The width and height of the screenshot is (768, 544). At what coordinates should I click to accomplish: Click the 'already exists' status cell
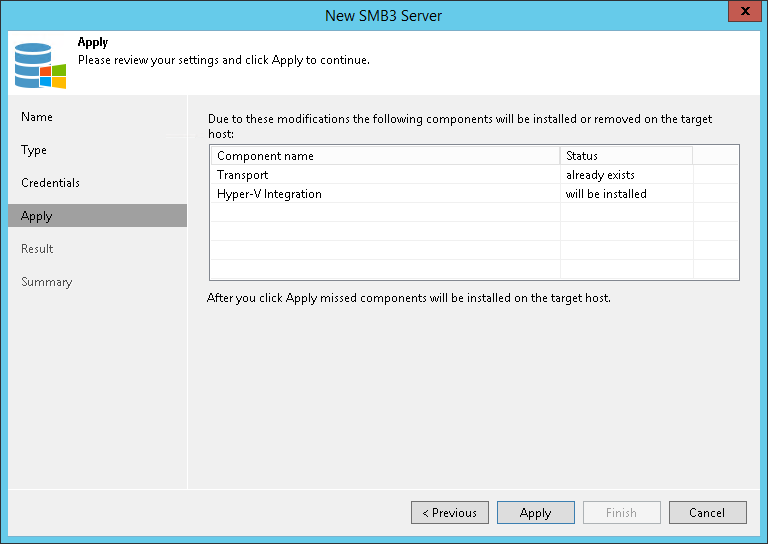(x=600, y=175)
